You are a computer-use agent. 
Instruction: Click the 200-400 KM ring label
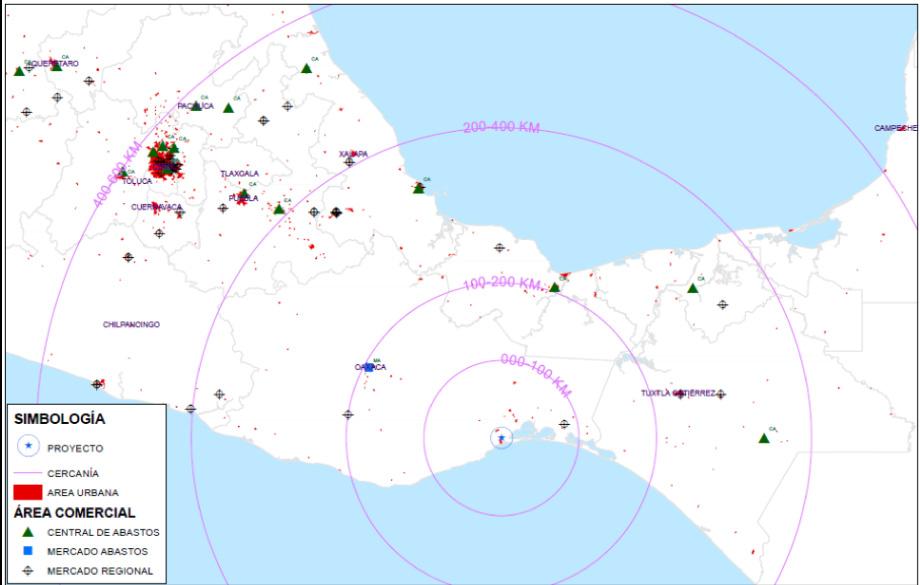(502, 127)
